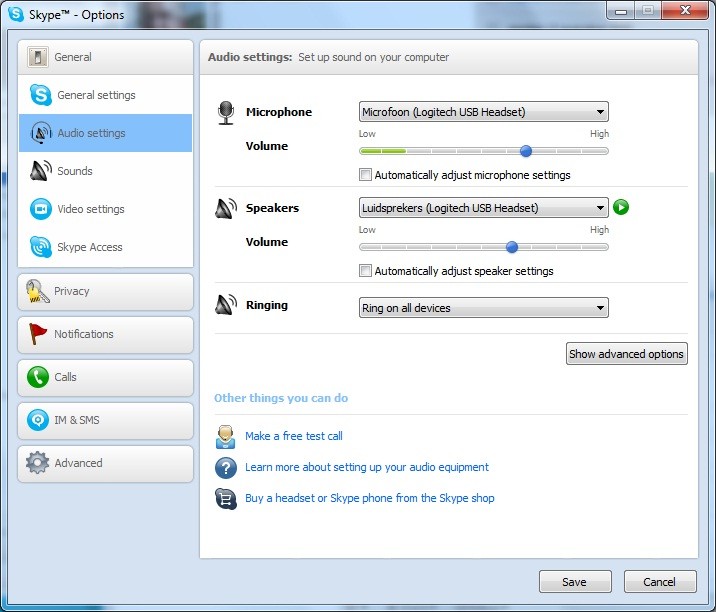Image resolution: width=716 pixels, height=612 pixels.
Task: Select Audio settings in sidebar
Action: point(105,133)
